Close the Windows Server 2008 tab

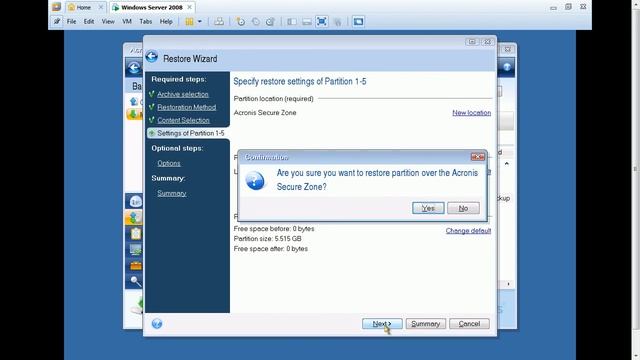(x=189, y=7)
